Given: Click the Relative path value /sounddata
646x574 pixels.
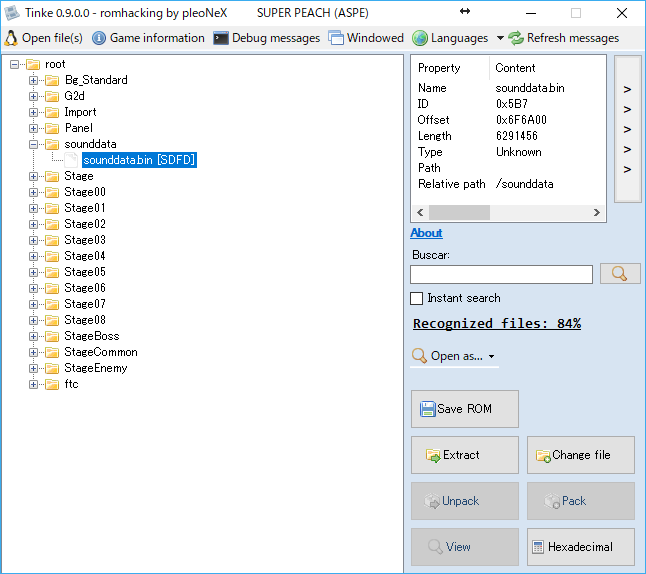Looking at the screenshot, I should [x=524, y=184].
